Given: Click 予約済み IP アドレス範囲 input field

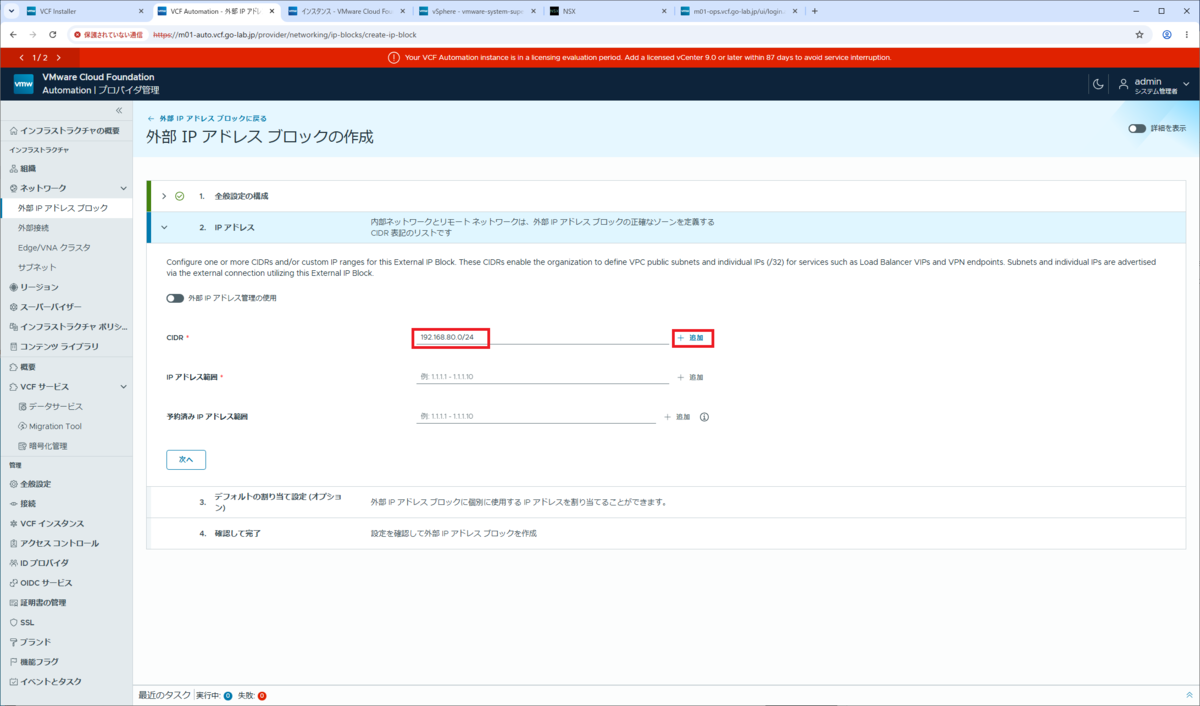Looking at the screenshot, I should pyautogui.click(x=536, y=416).
